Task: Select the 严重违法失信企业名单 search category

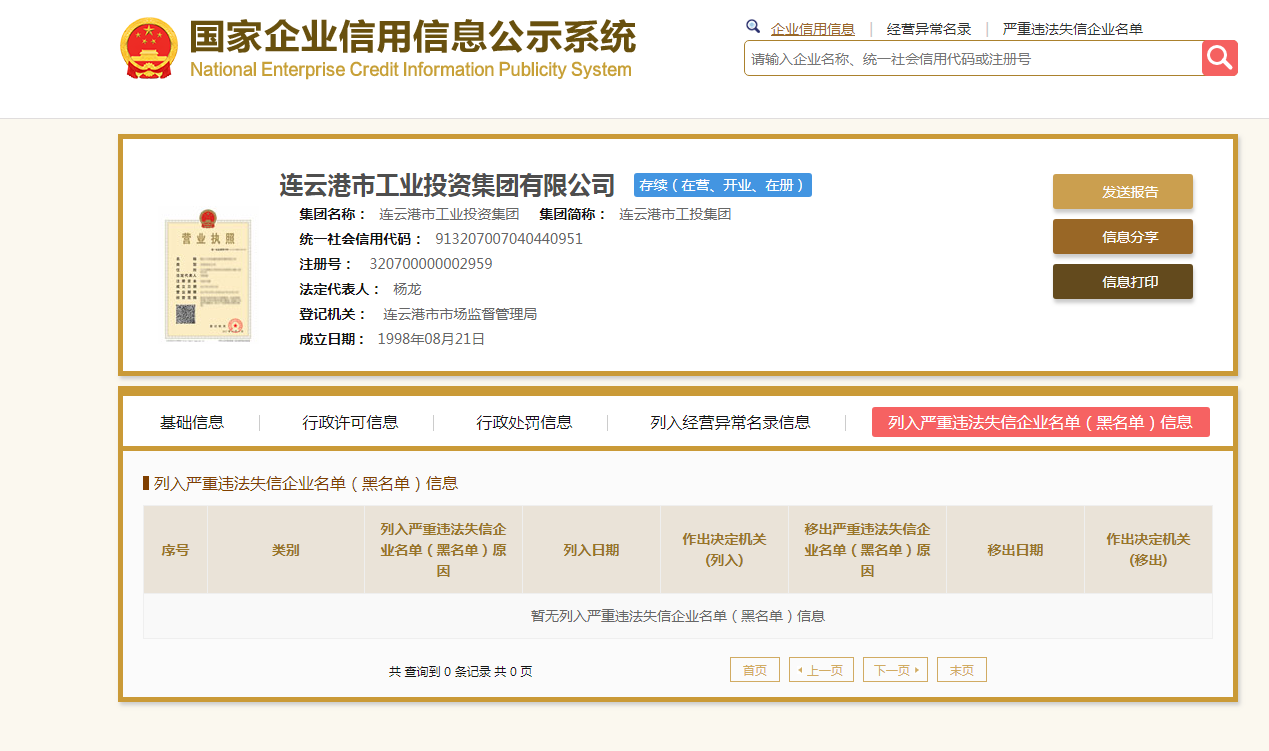Action: coord(1072,29)
